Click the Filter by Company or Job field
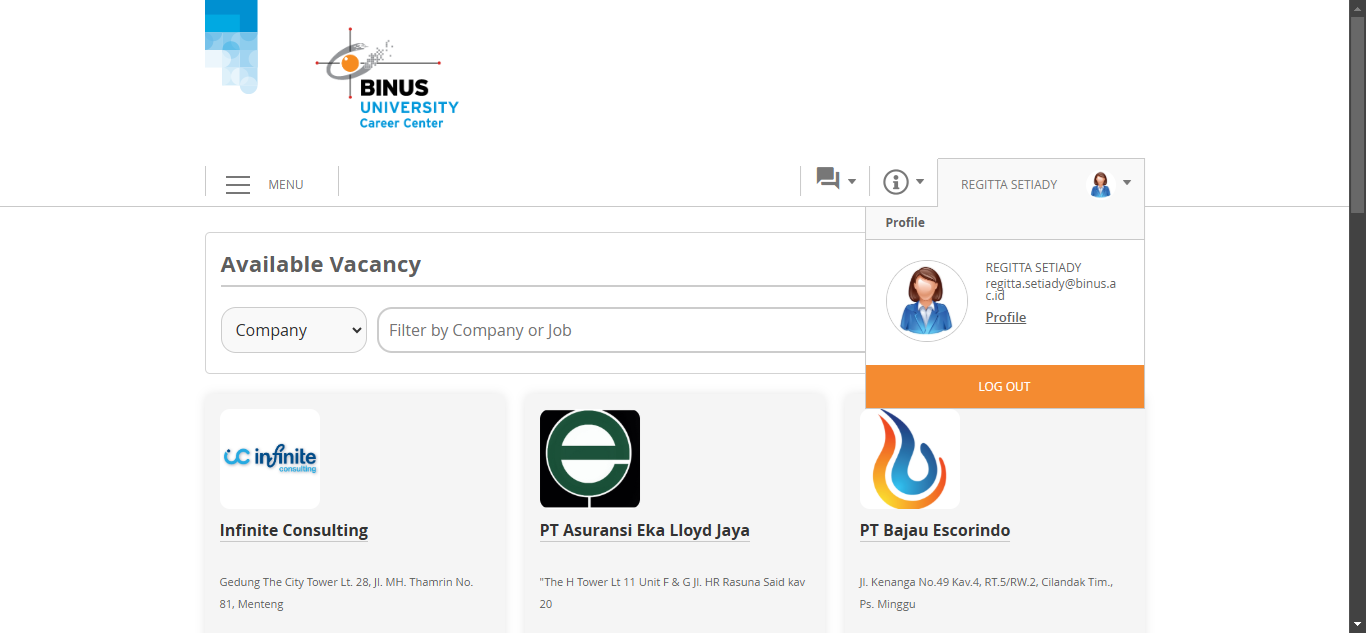 [620, 330]
